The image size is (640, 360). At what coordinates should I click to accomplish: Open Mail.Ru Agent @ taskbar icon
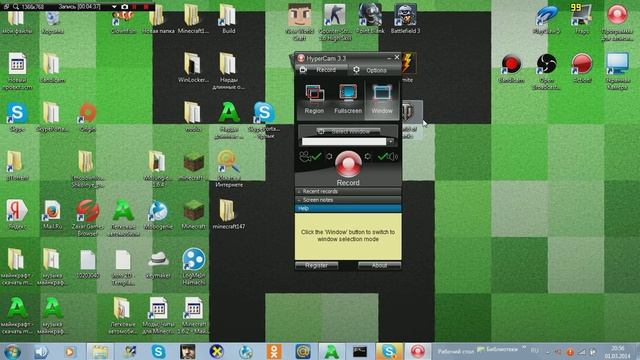point(303,351)
